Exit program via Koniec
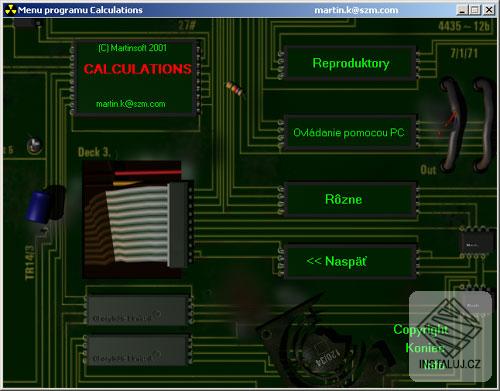This screenshot has width=500, height=391. [x=425, y=348]
